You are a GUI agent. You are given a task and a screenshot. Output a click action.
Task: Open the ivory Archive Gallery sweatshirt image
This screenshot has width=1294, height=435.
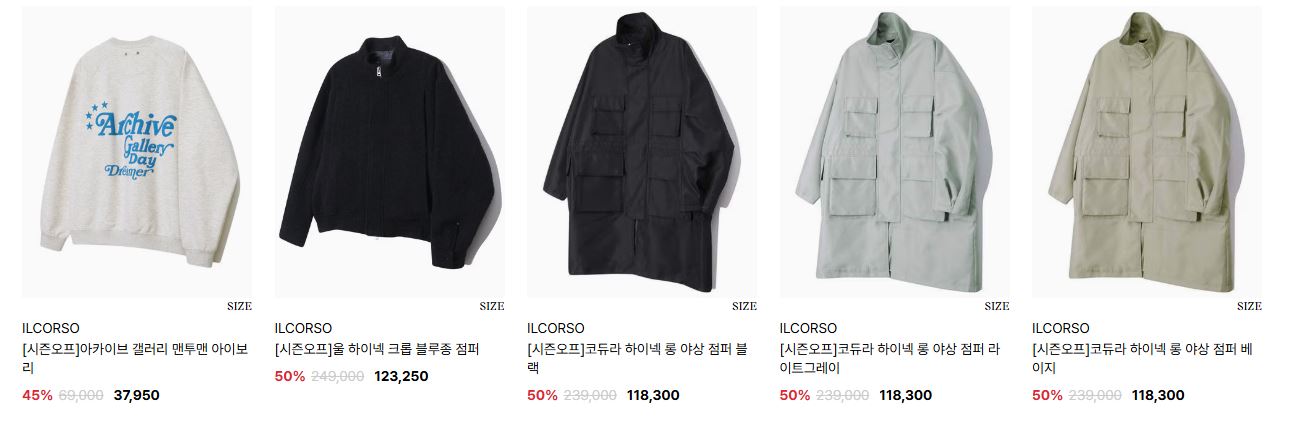coord(137,152)
